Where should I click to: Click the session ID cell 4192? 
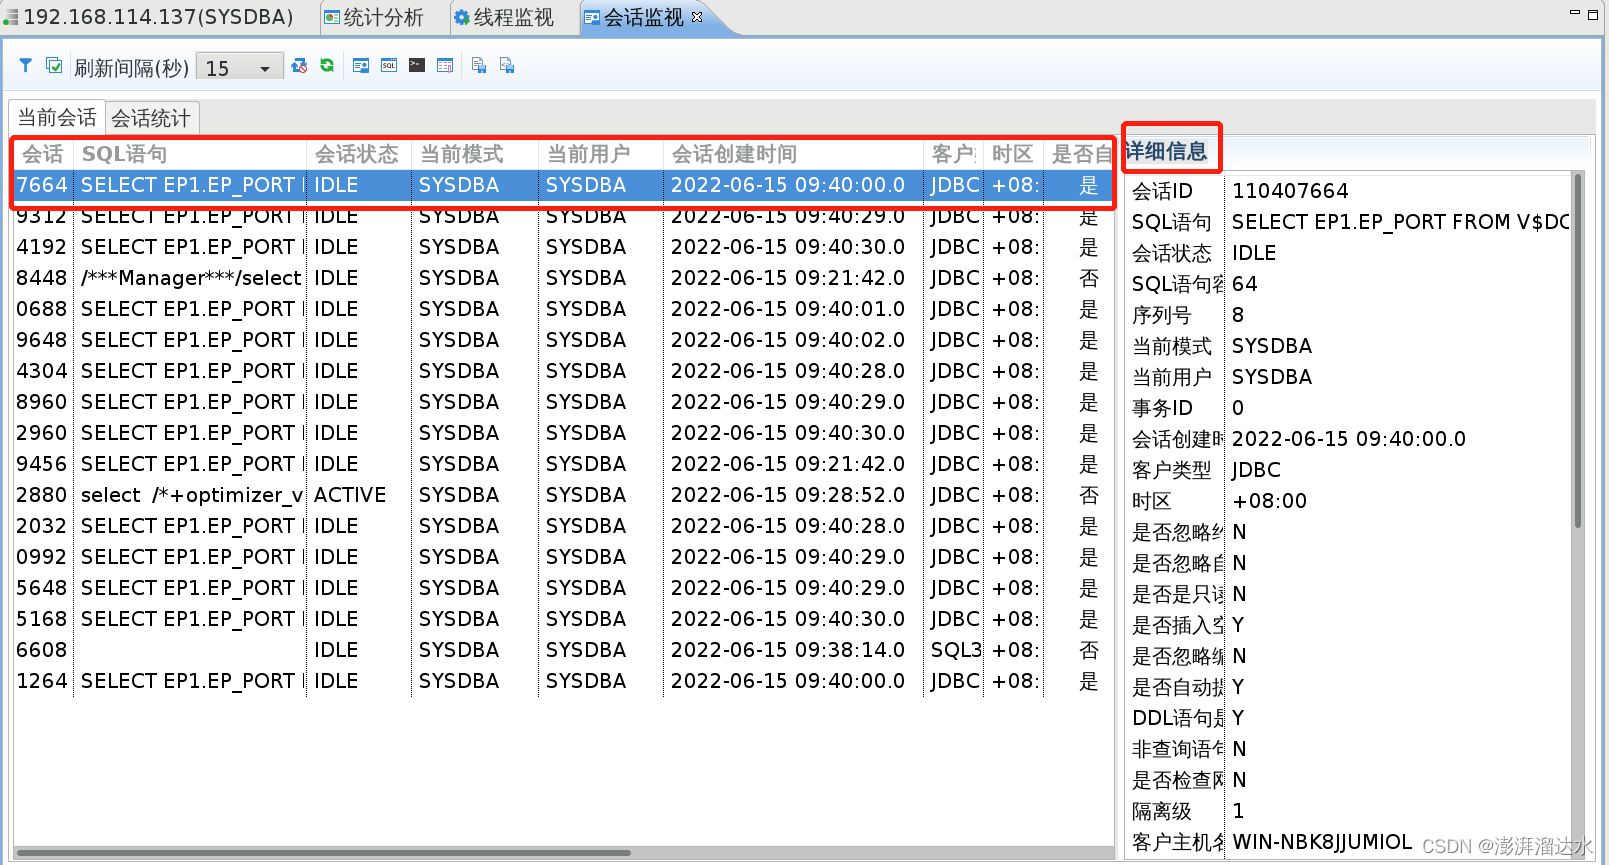pos(42,247)
